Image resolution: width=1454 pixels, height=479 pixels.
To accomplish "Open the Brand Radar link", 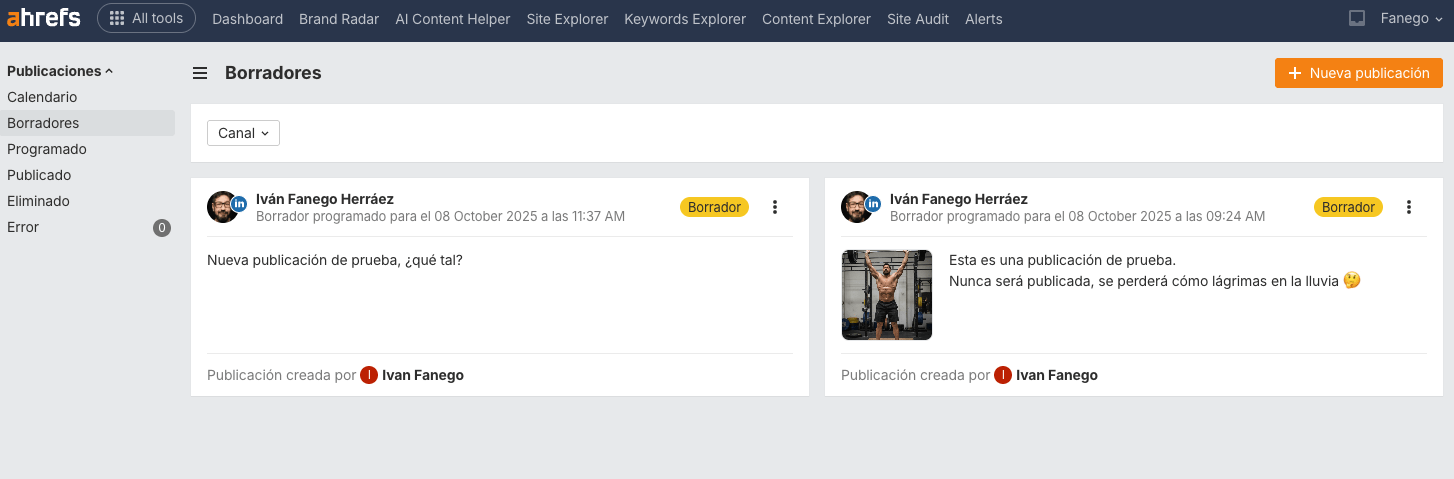I will (339, 19).
